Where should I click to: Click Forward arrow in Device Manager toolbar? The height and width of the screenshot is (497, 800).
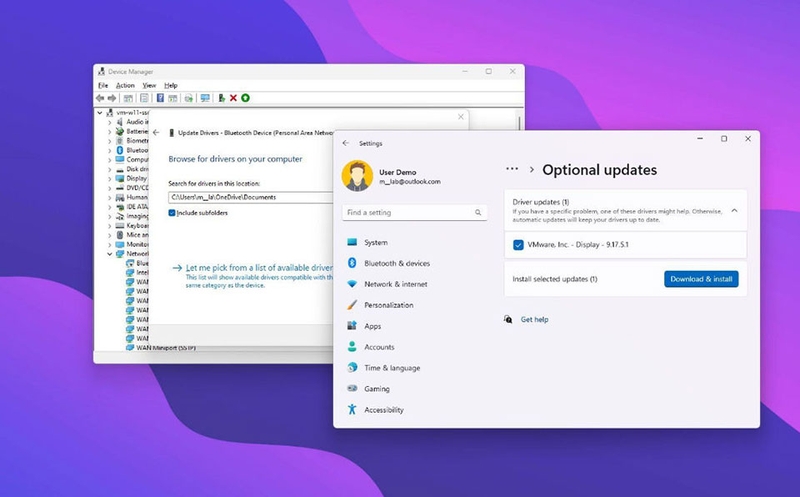[111, 98]
